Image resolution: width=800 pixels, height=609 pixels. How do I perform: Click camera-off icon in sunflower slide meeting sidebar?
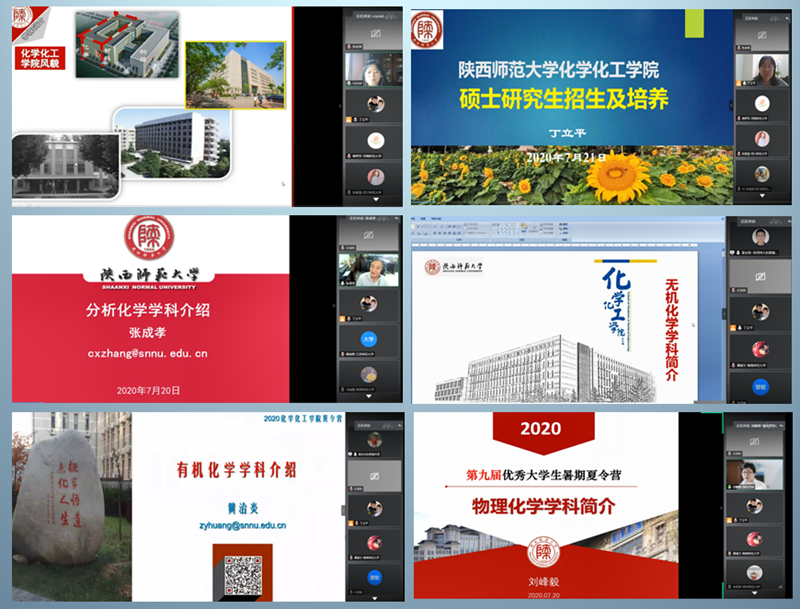[761, 36]
